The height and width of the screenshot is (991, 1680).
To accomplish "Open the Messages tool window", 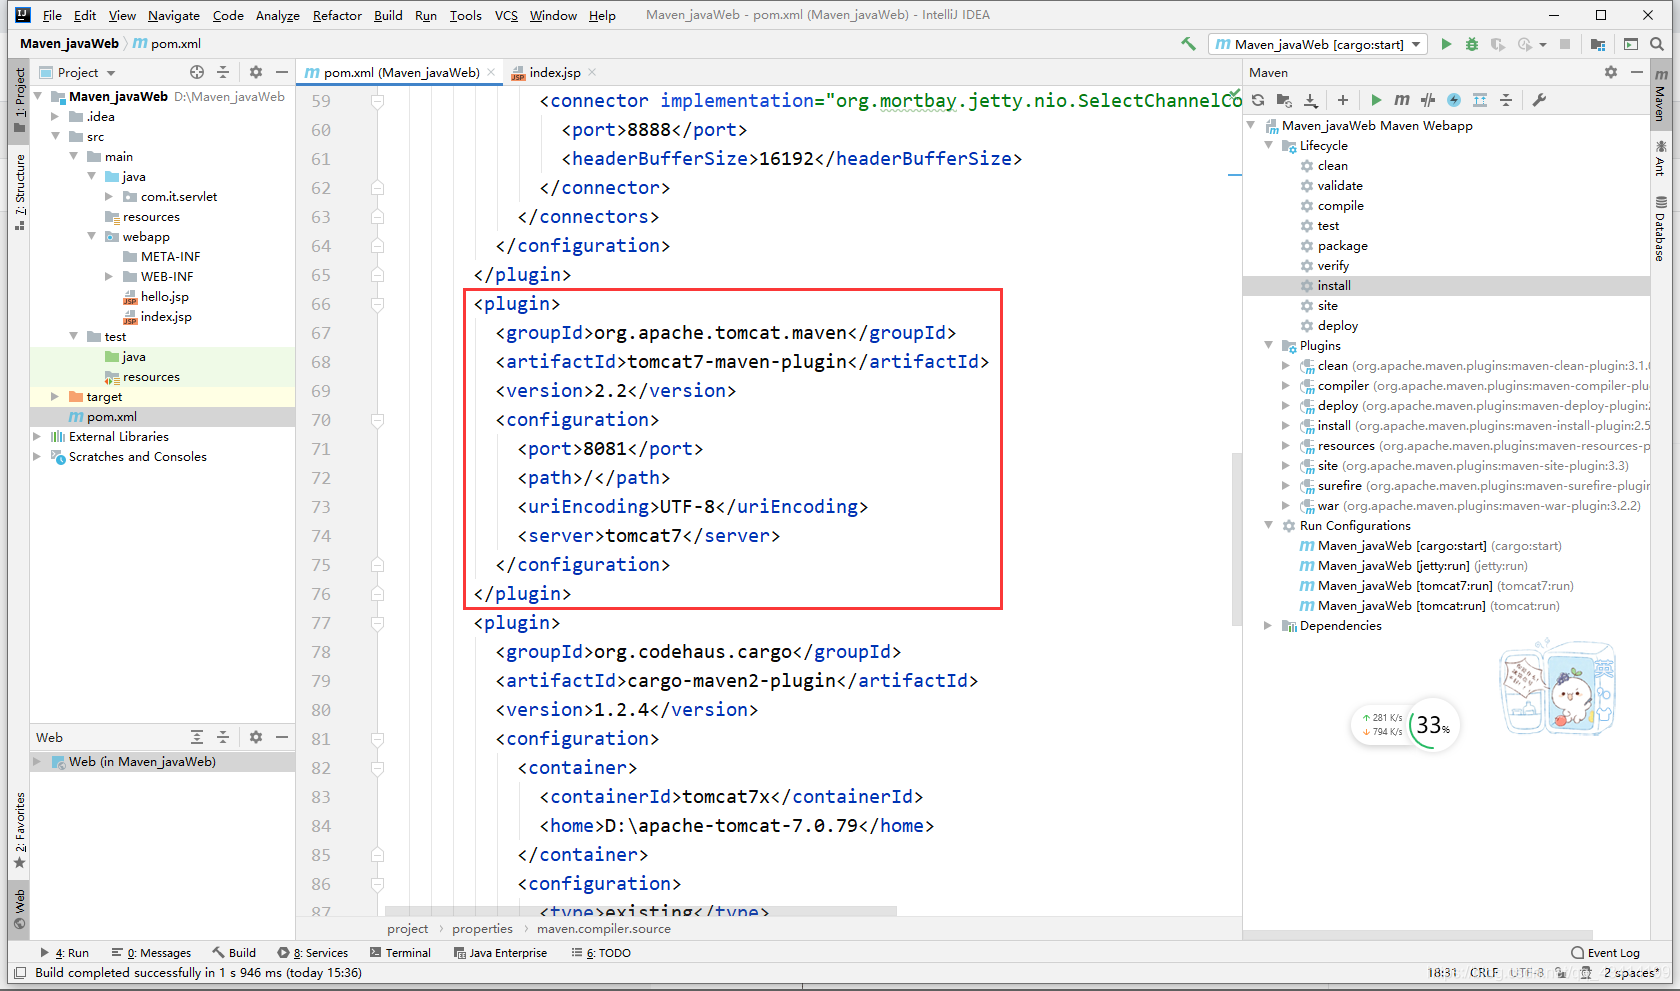I will pos(152,953).
